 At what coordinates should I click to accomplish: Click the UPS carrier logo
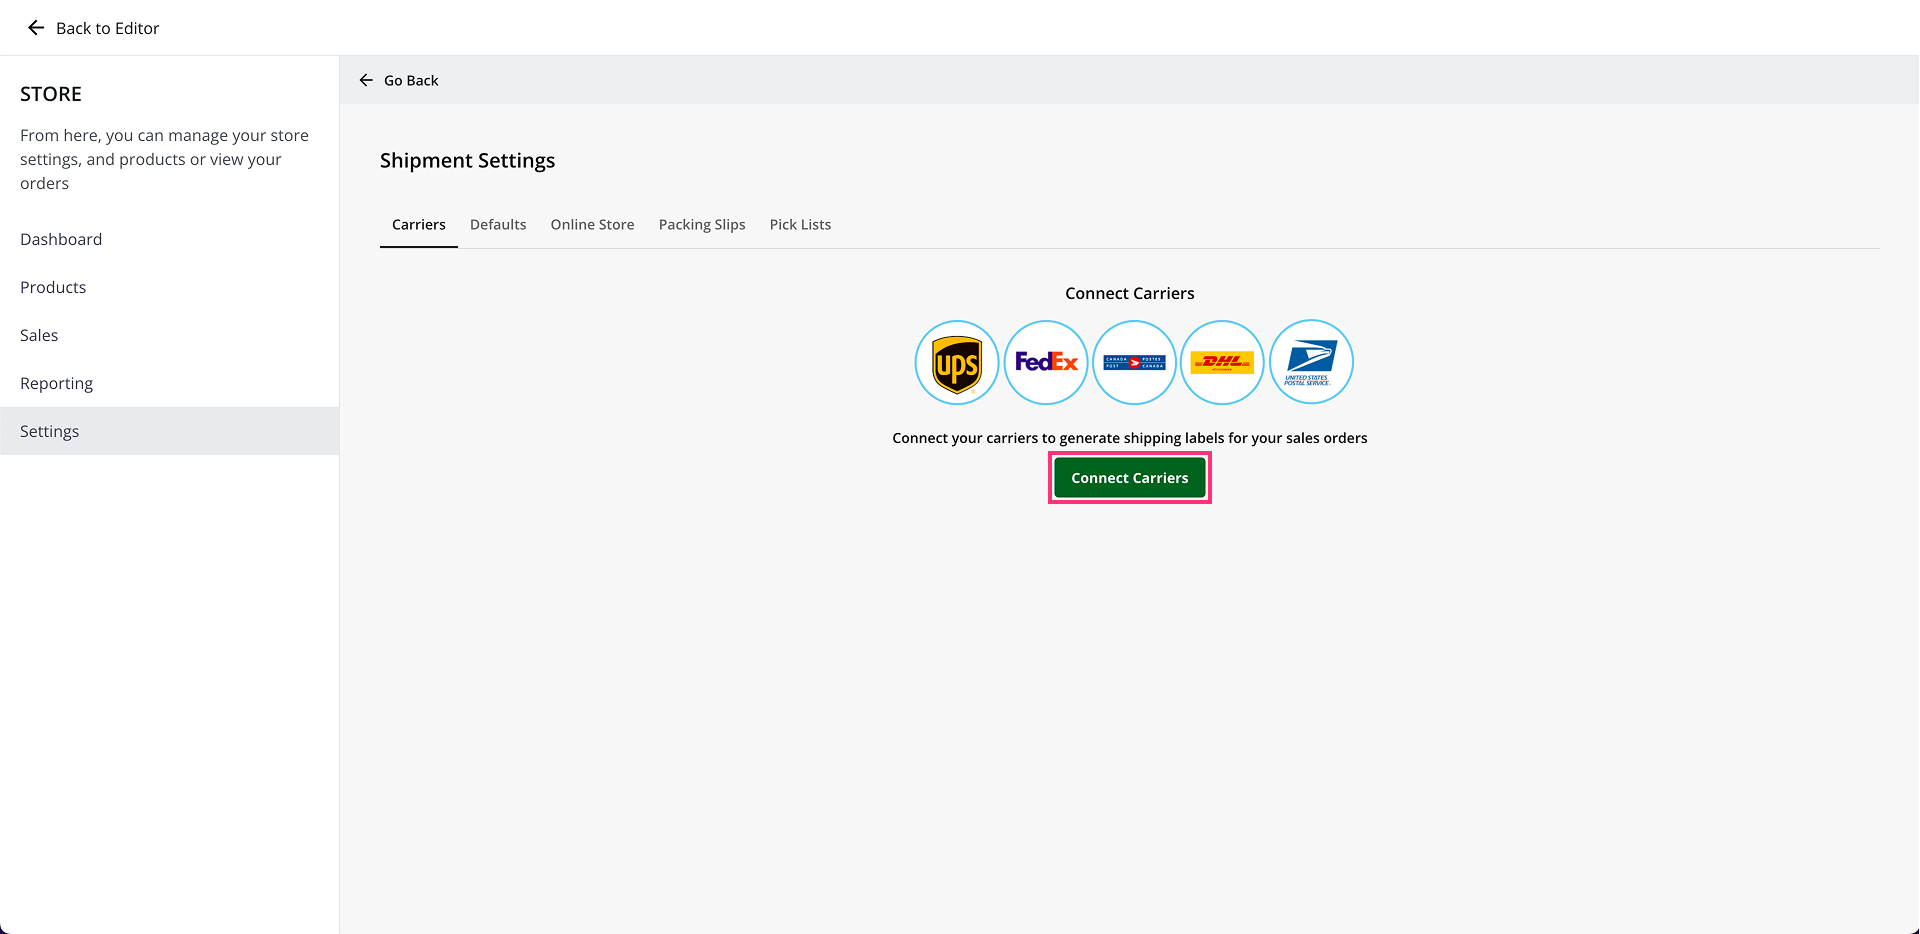pos(957,362)
